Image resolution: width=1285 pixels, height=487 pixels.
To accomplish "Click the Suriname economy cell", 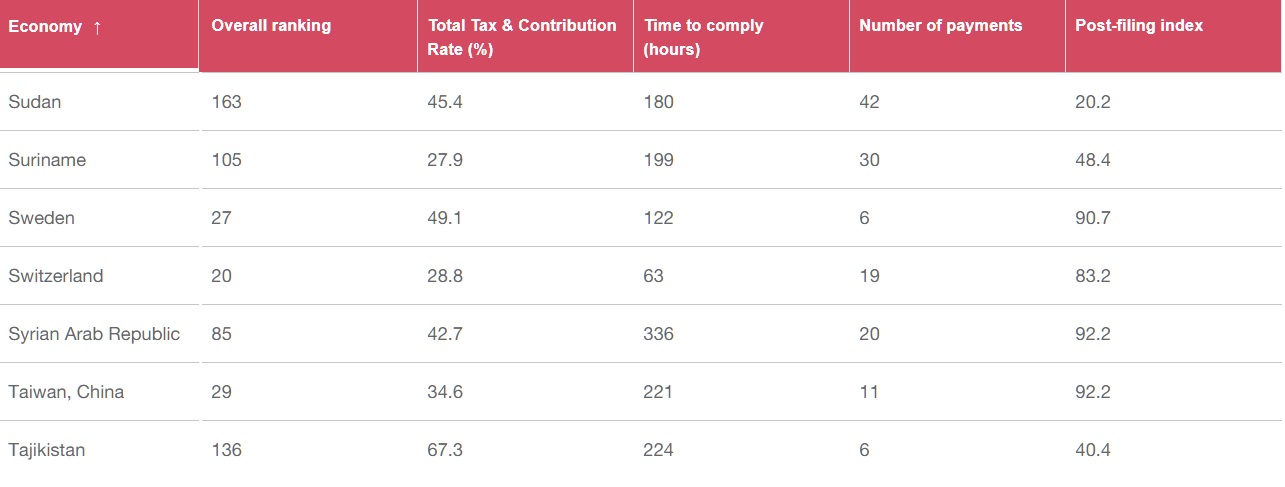I will tap(47, 160).
